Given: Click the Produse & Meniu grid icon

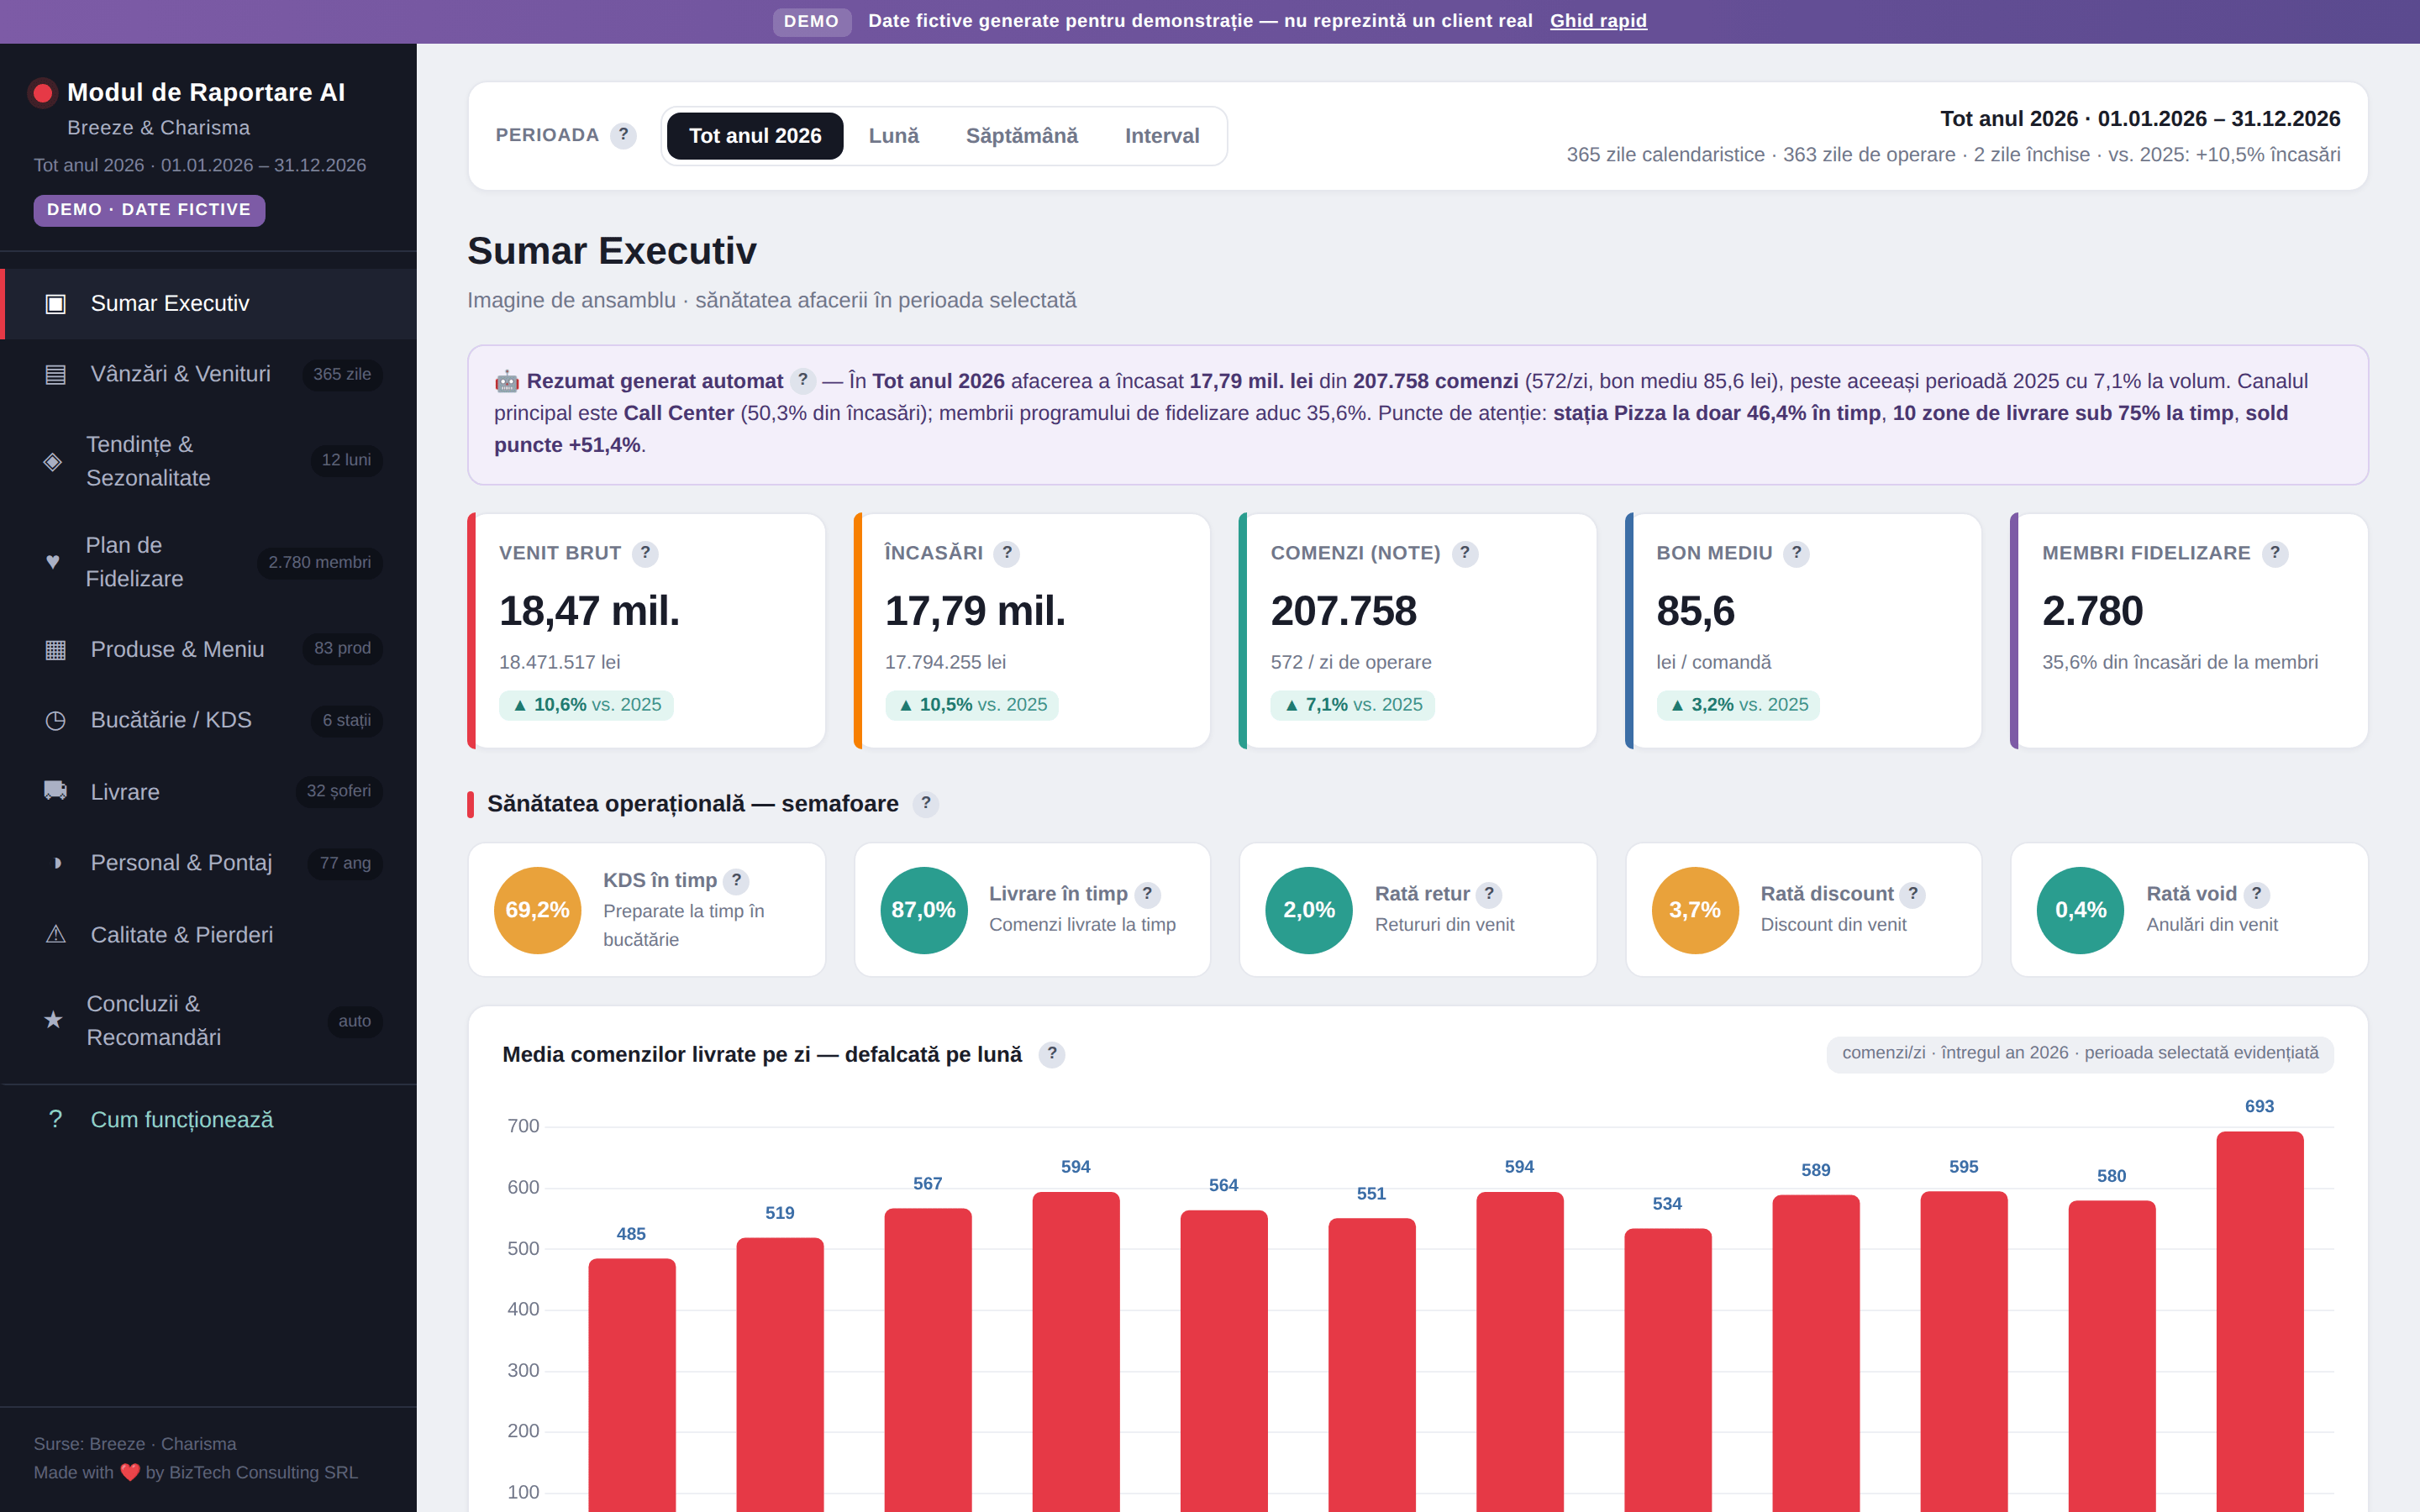Looking at the screenshot, I should tap(55, 650).
